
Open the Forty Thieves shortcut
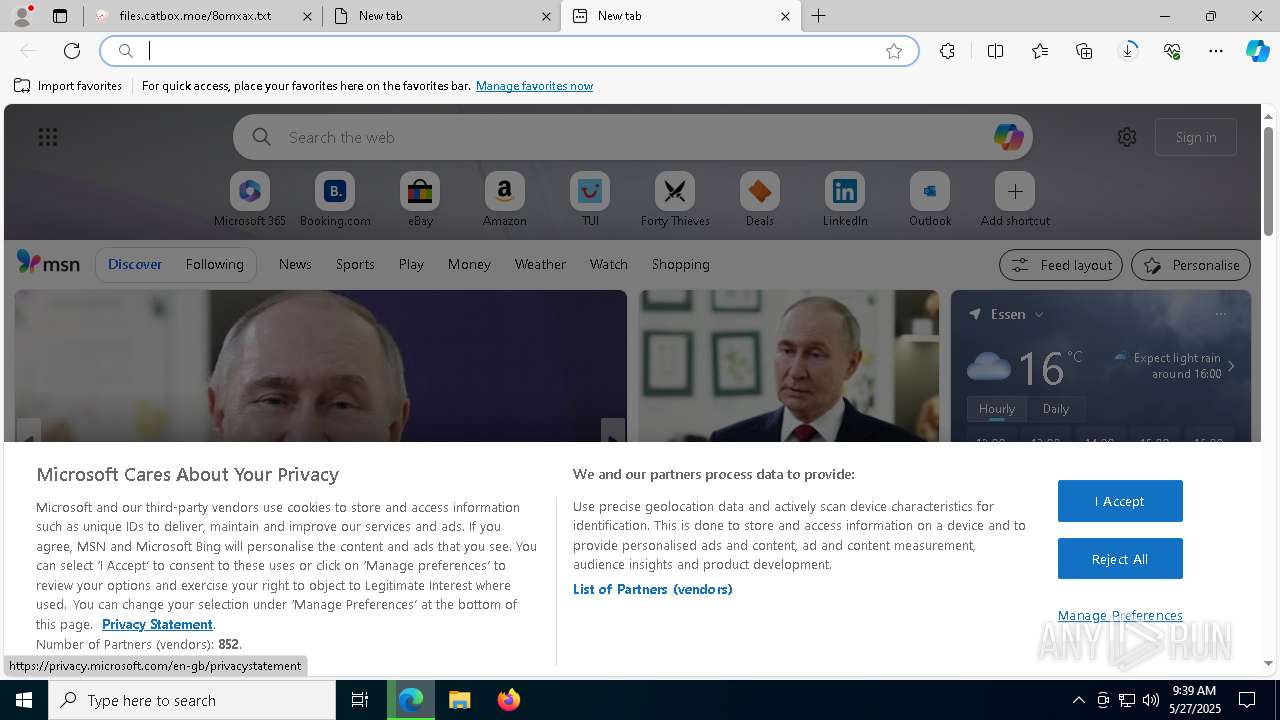(675, 200)
